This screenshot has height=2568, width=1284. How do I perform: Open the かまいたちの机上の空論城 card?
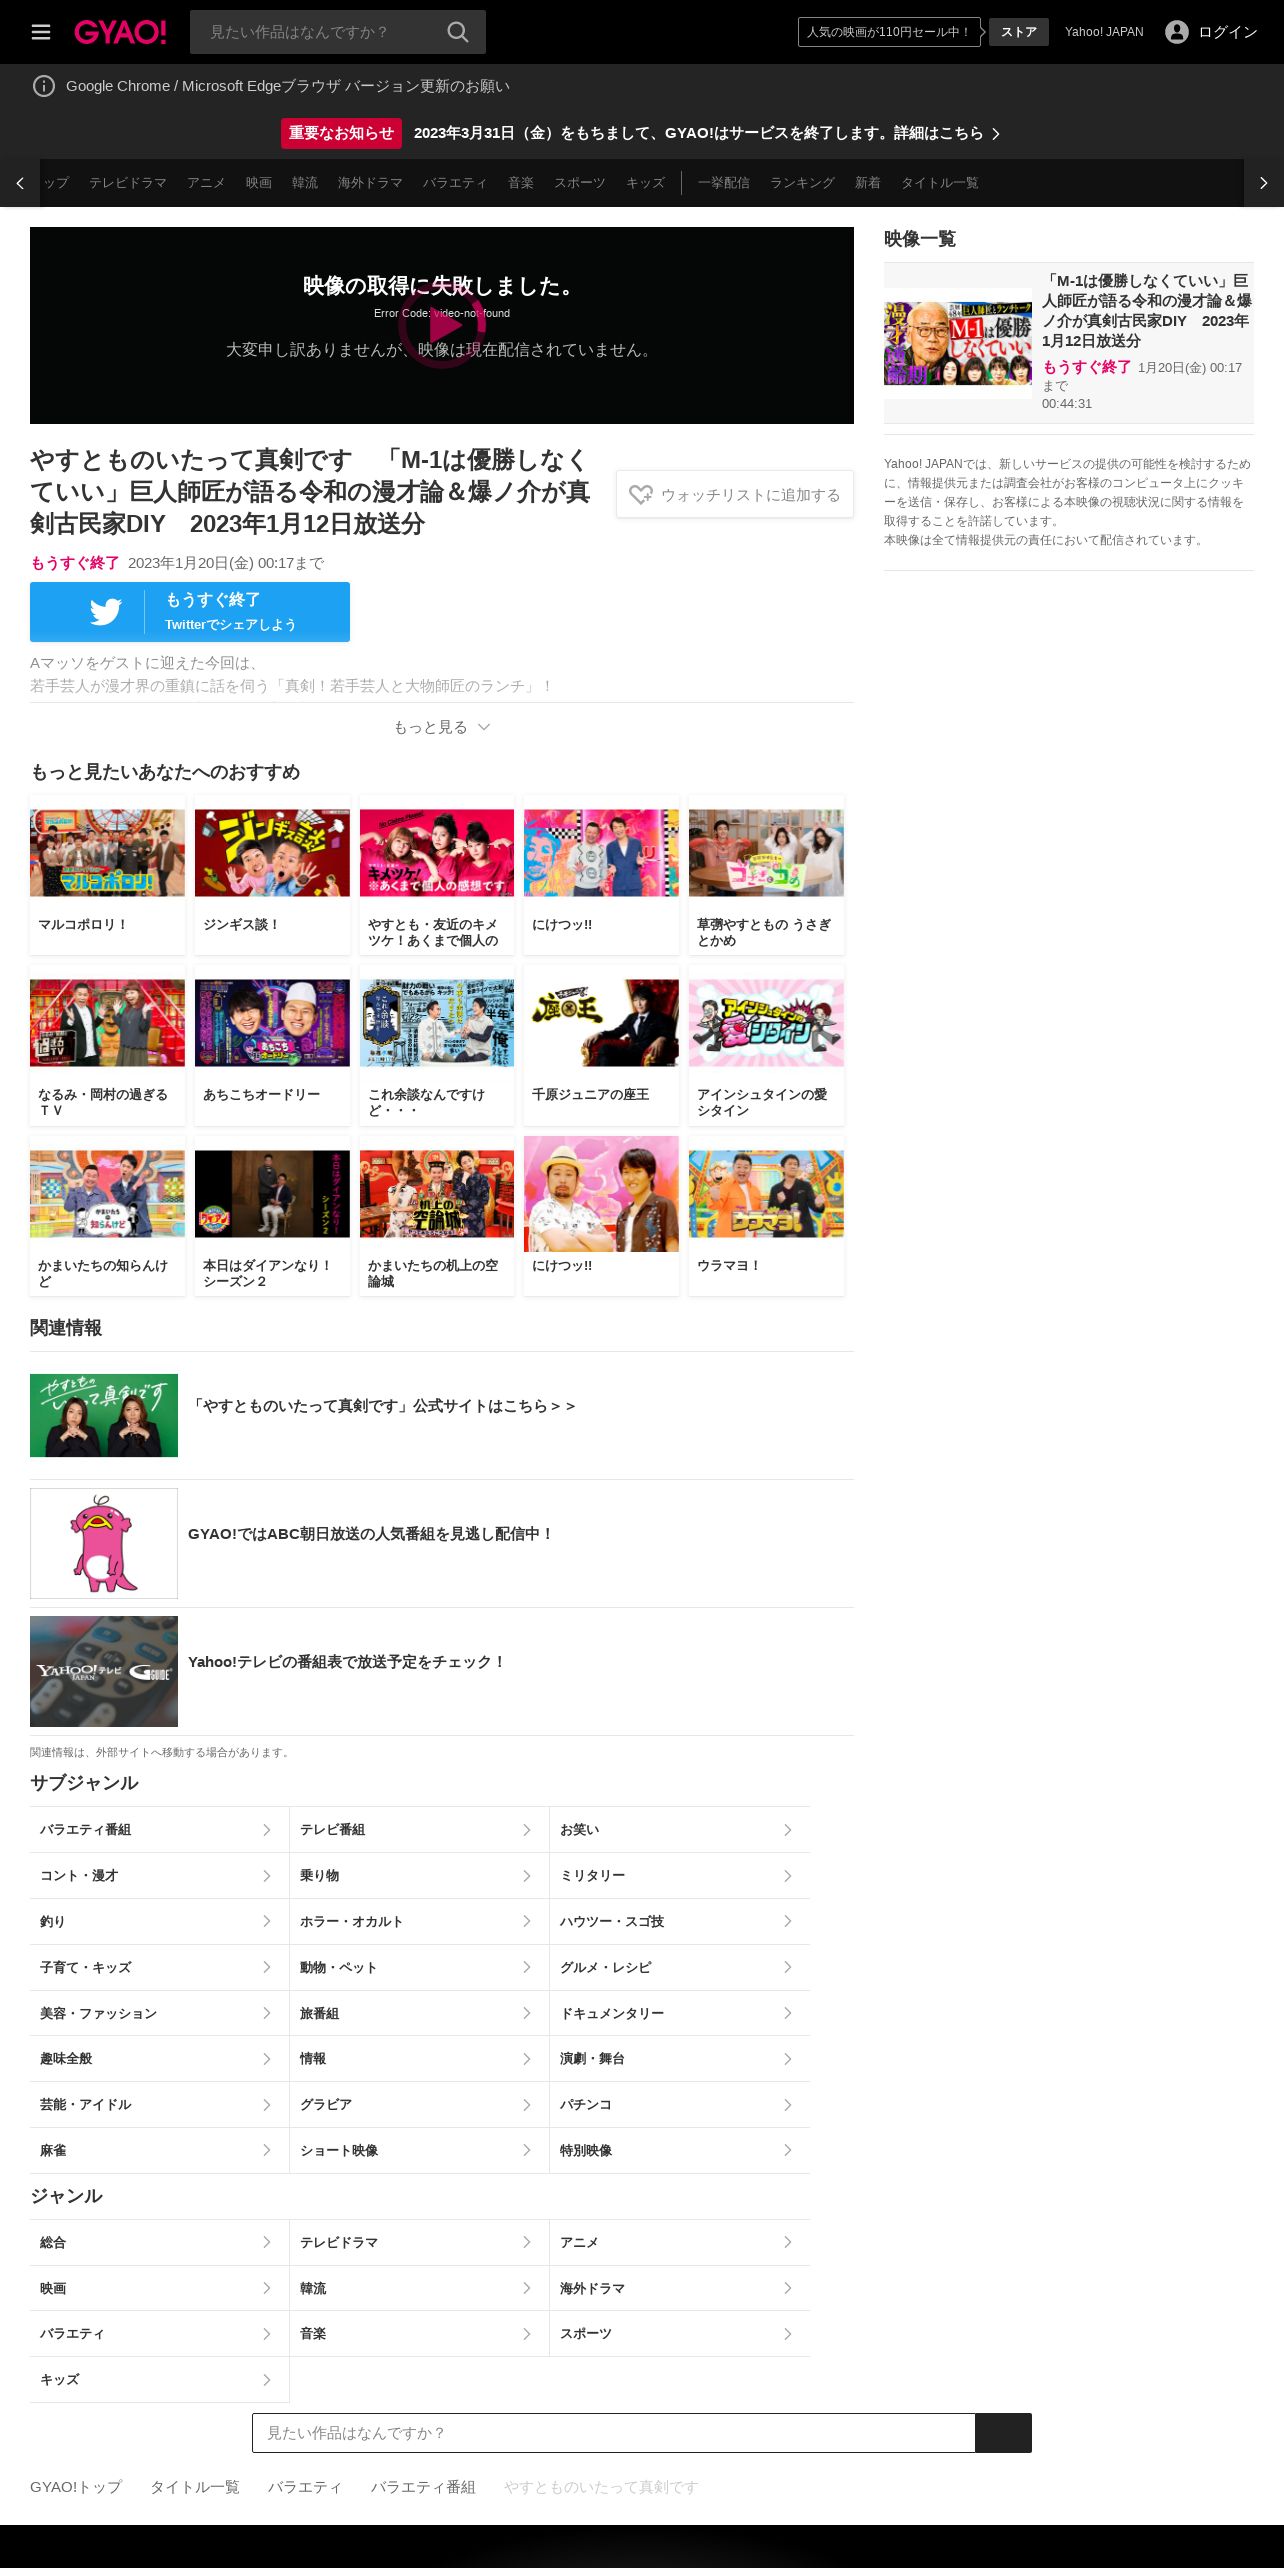click(x=437, y=1216)
